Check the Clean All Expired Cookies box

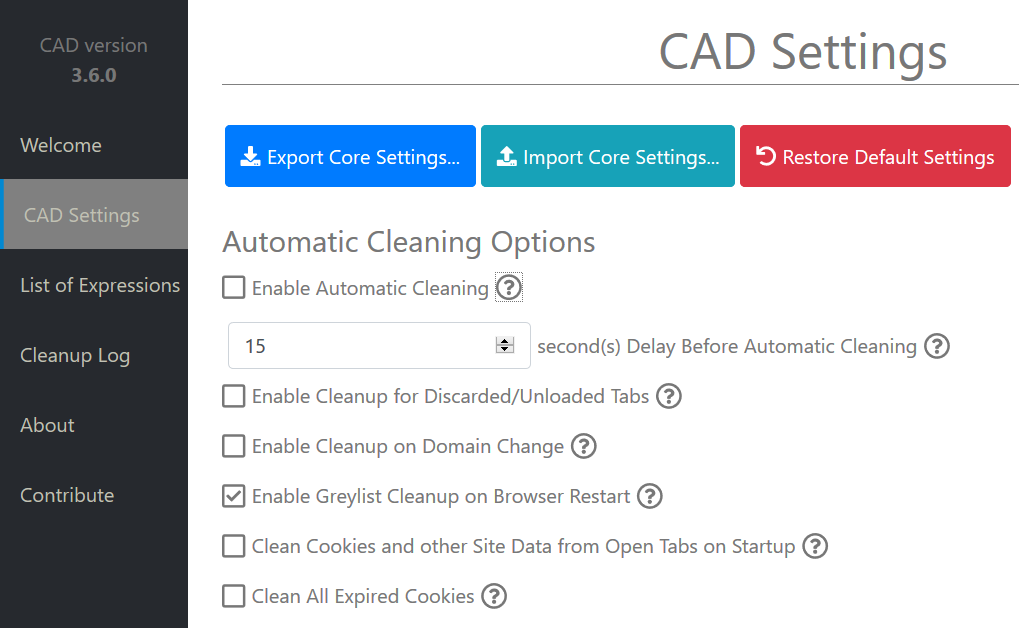[x=234, y=596]
